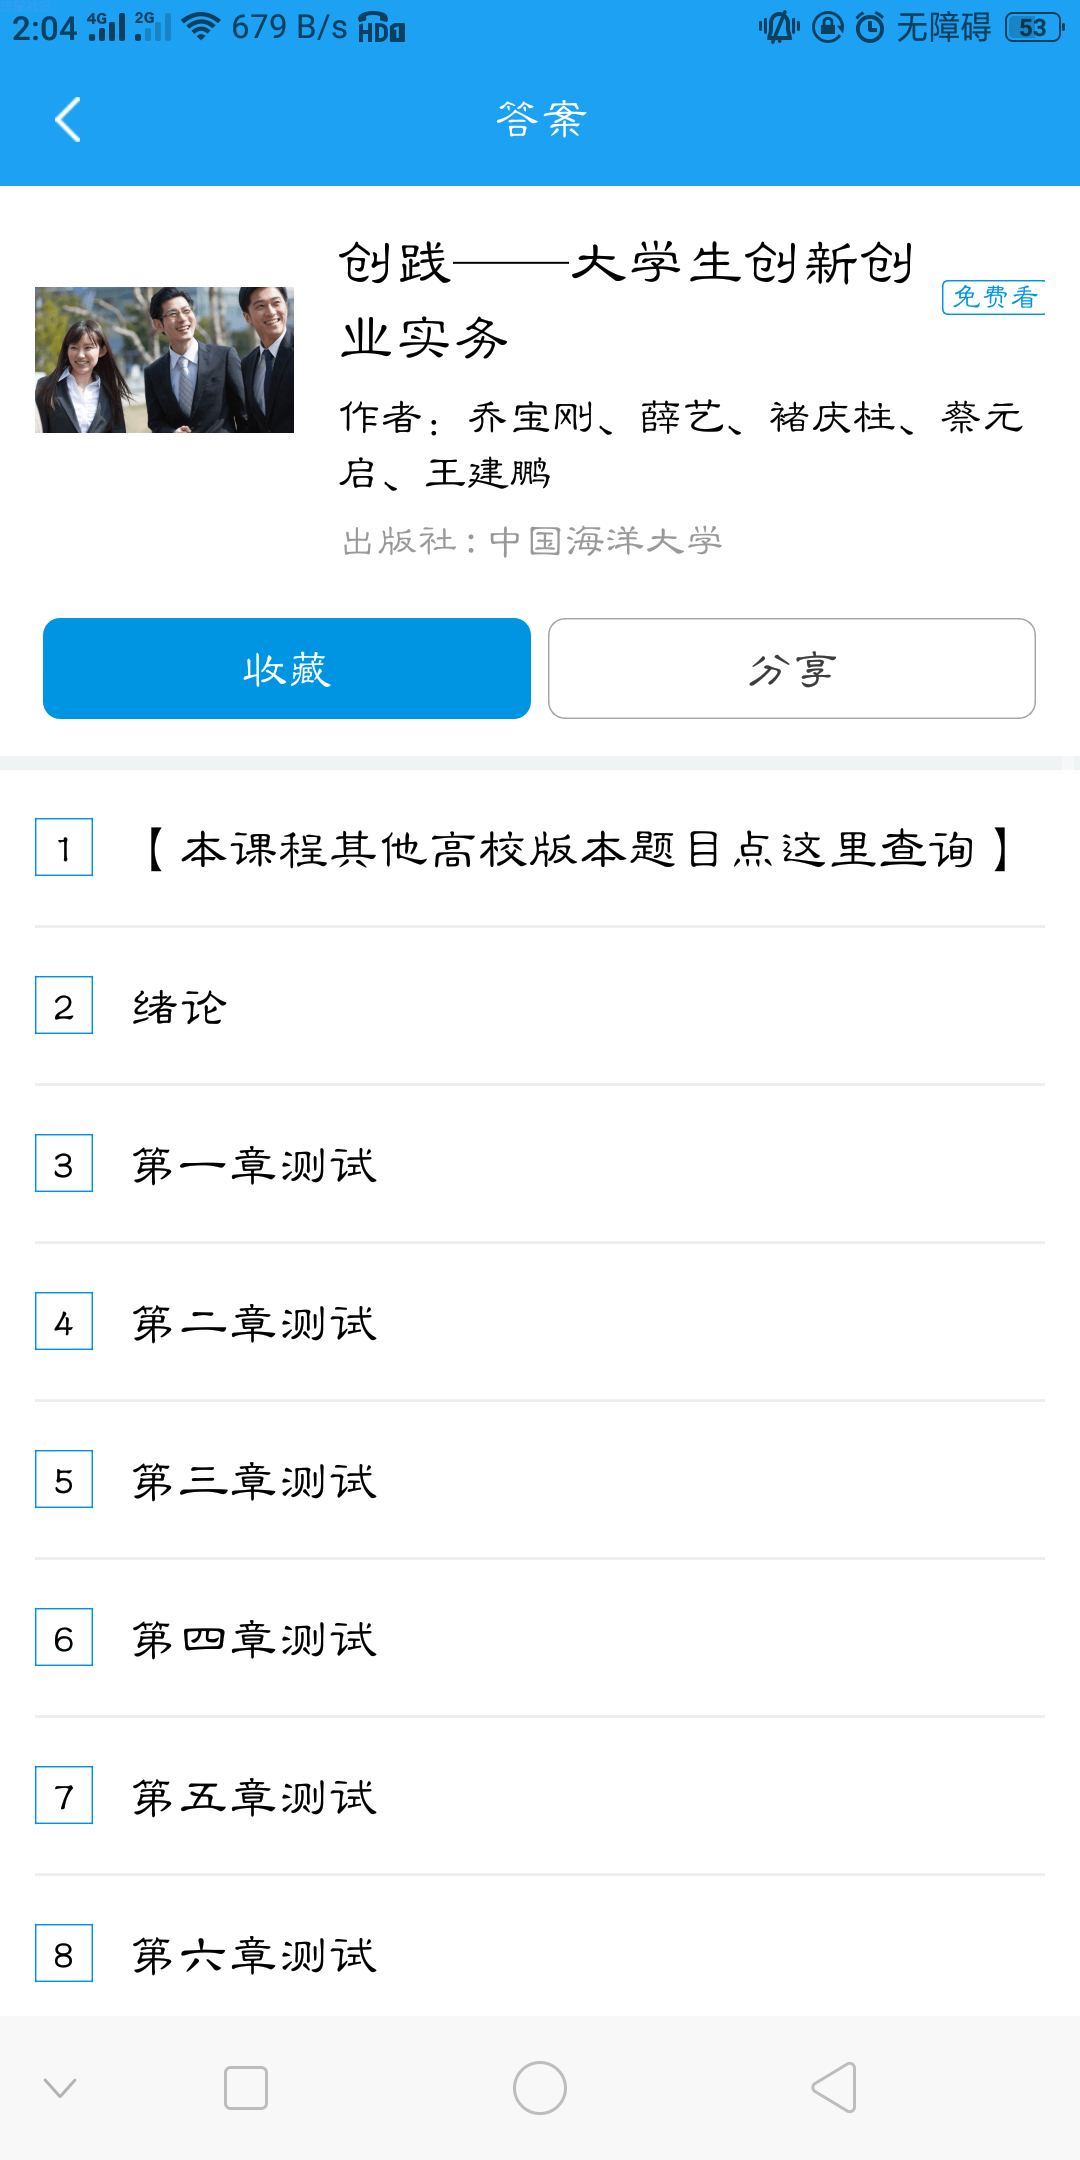1080x2160 pixels.
Task: Open 第四章测试
Action: tap(540, 1638)
